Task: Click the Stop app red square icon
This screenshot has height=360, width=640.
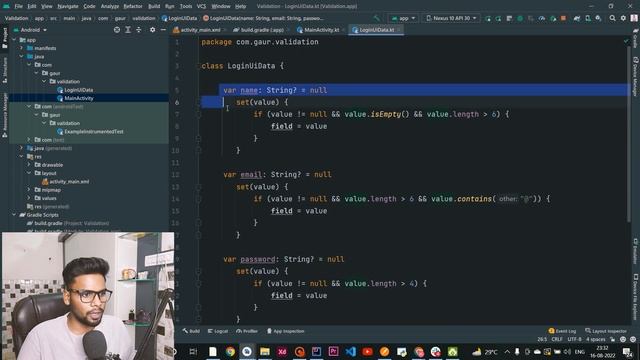Action: pos(563,18)
